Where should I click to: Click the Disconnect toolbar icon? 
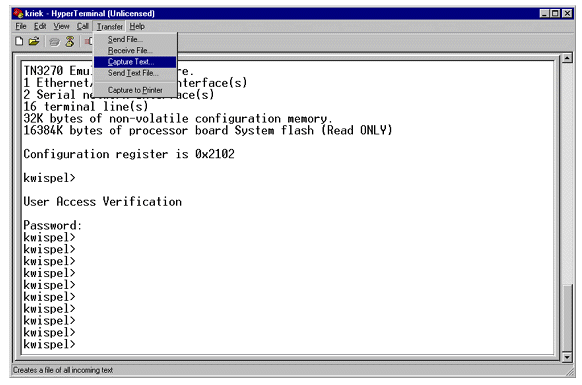[x=70, y=41]
